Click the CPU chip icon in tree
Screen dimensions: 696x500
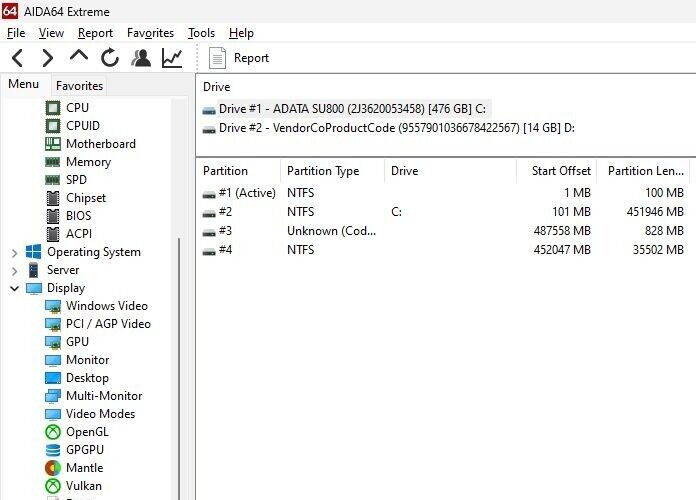coord(53,108)
